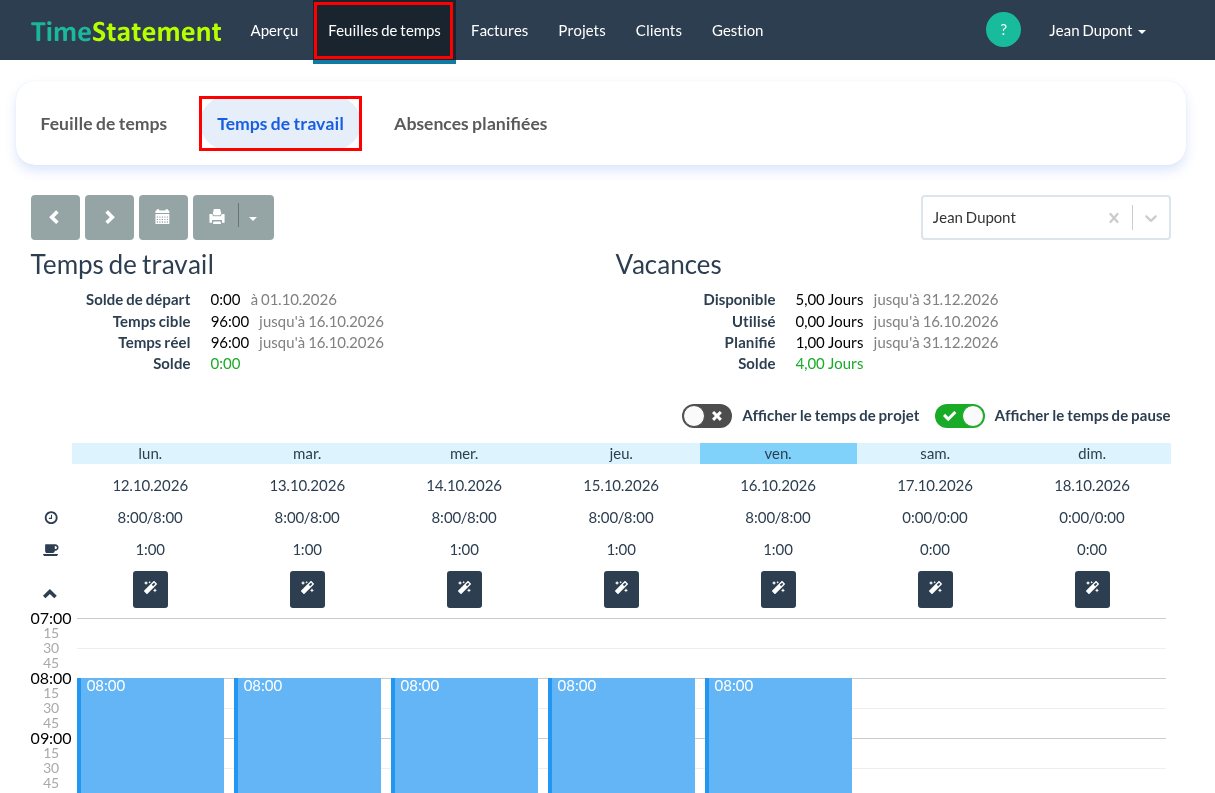Select Friday's 08:00 time block
Image resolution: width=1215 pixels, height=793 pixels.
[779, 735]
